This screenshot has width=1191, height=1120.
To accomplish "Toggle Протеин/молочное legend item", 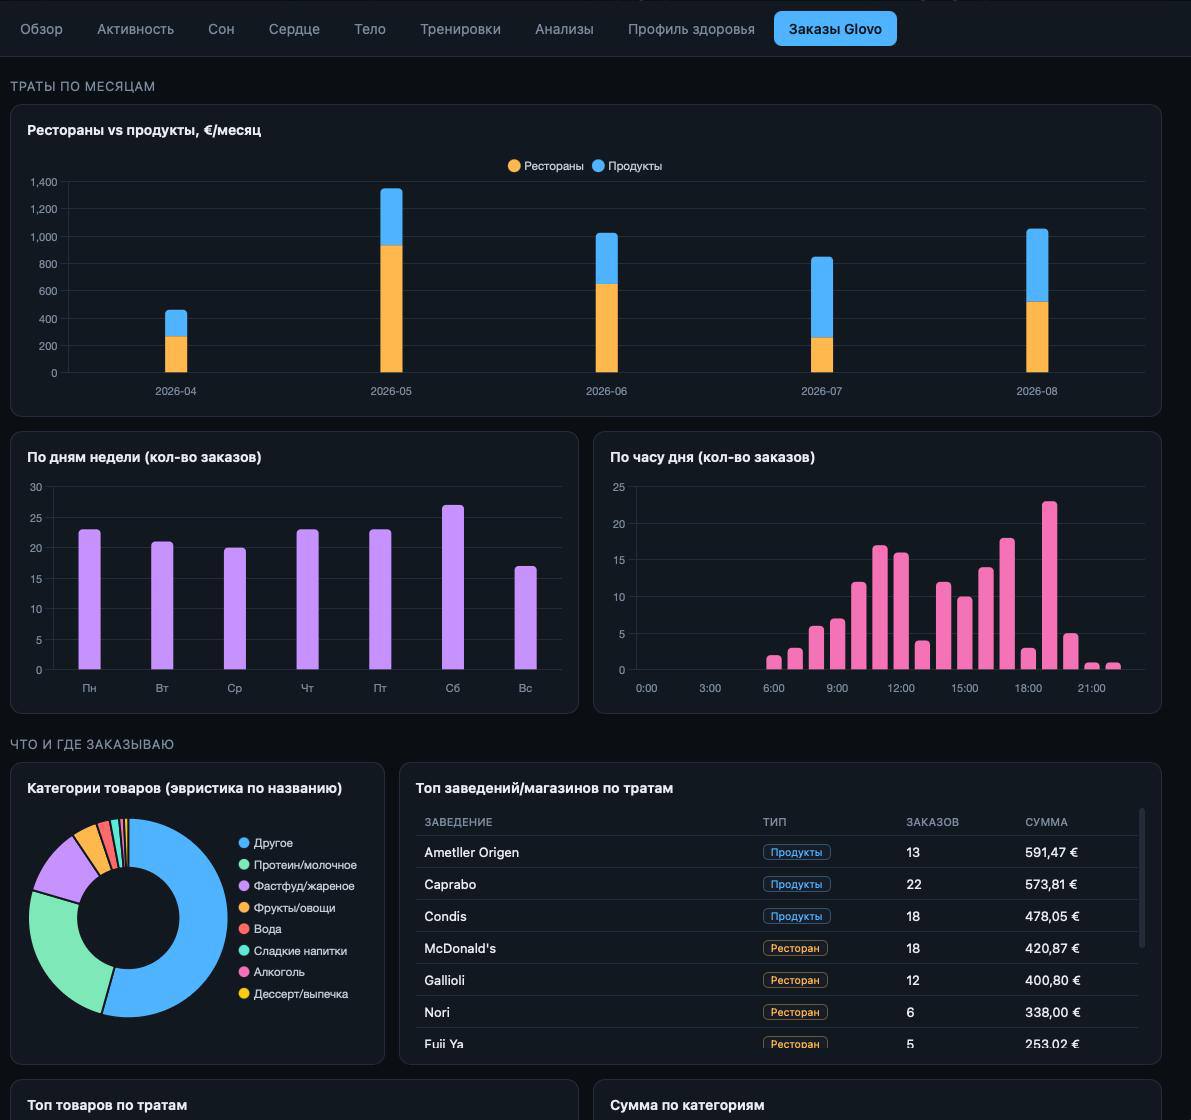I will (x=298, y=865).
